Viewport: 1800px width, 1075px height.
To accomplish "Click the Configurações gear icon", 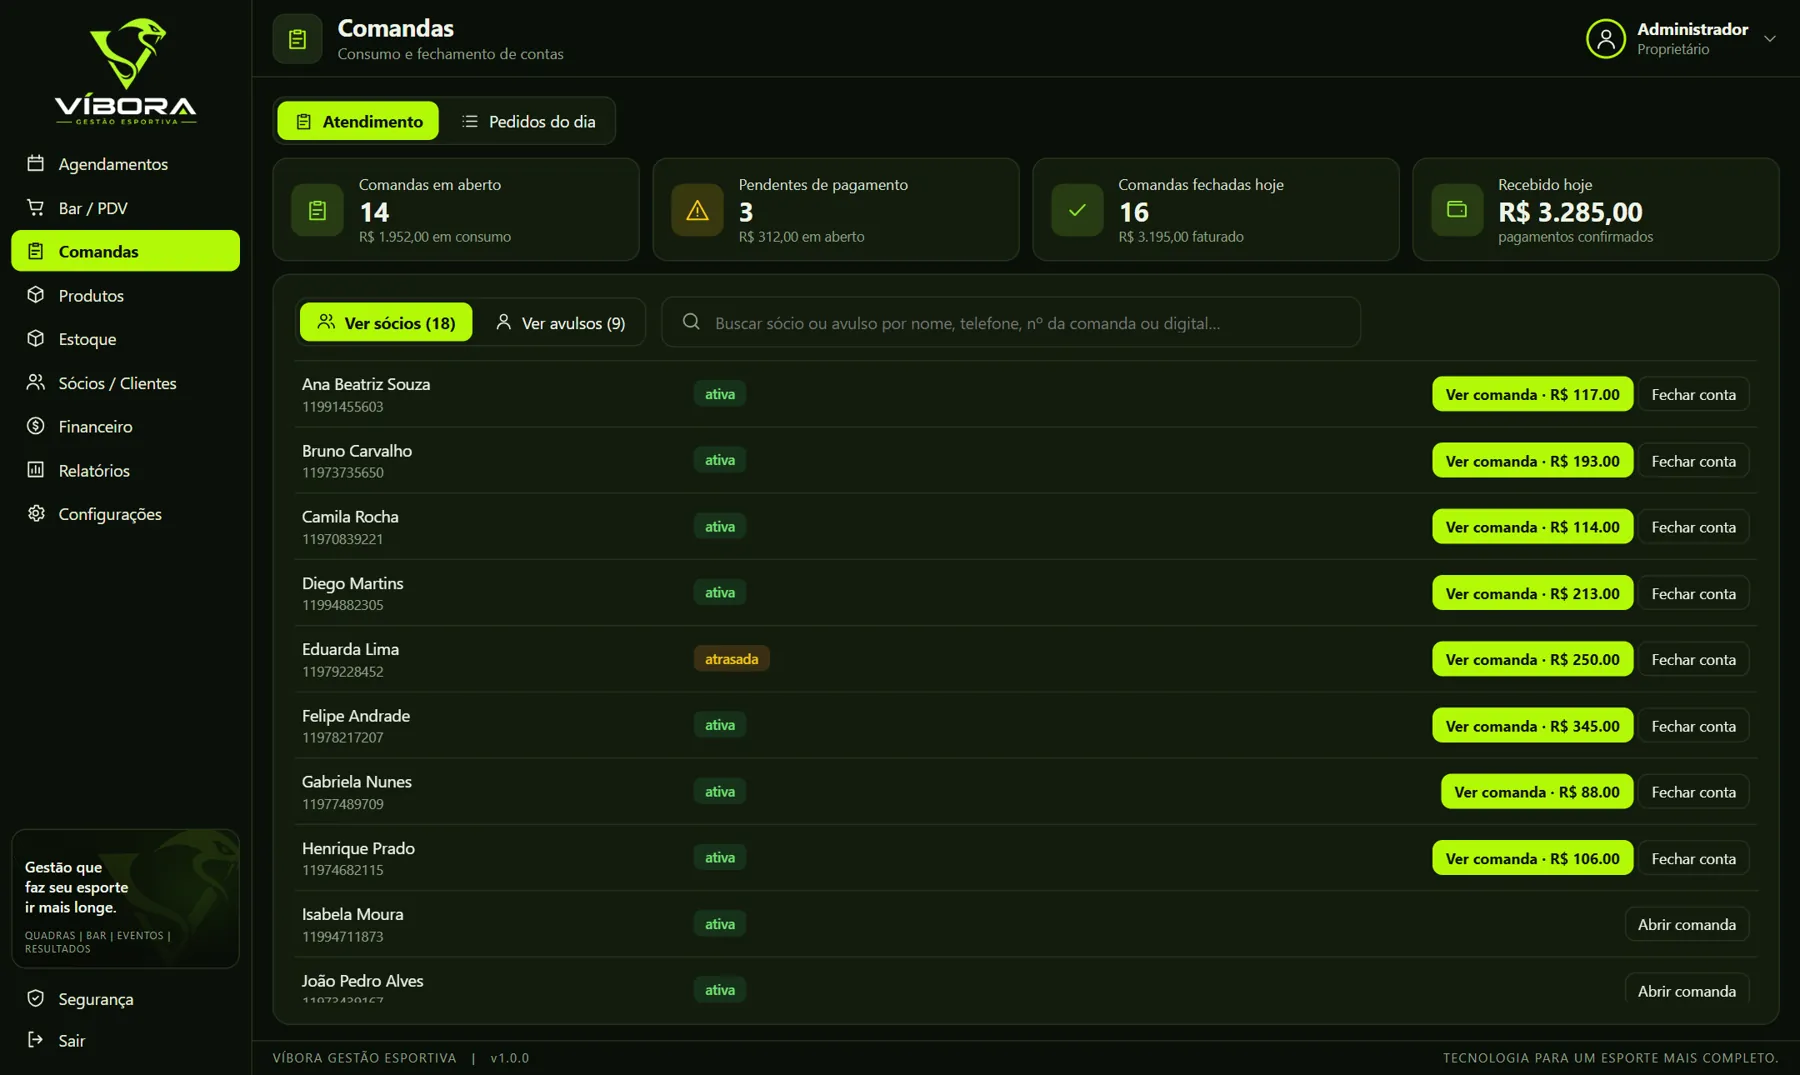I will coord(36,513).
